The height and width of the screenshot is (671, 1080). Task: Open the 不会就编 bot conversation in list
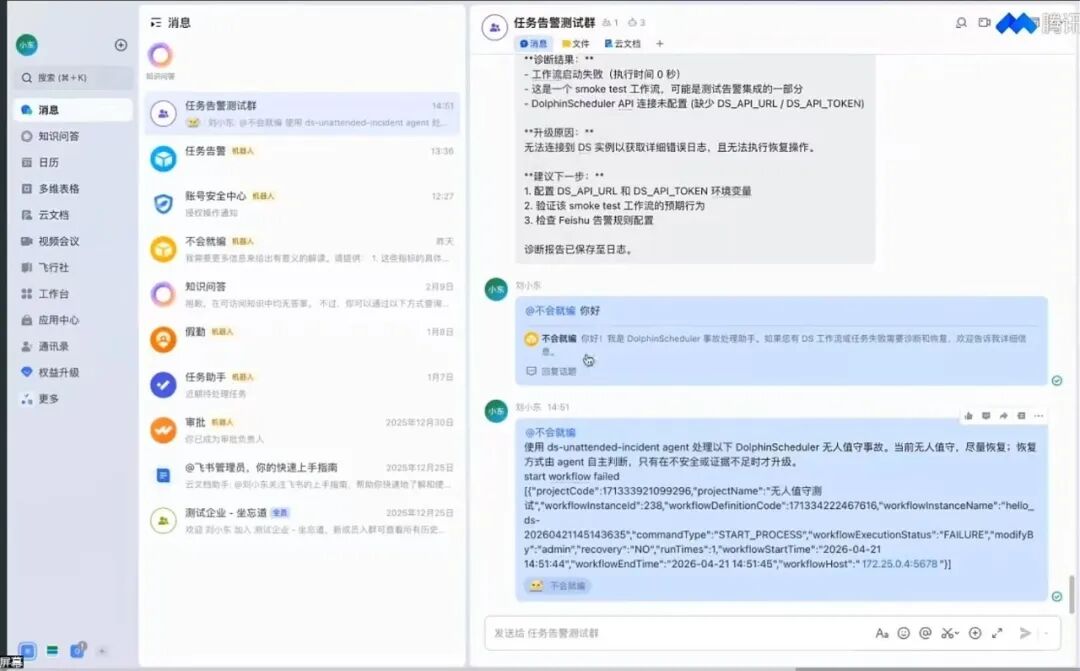click(302, 249)
